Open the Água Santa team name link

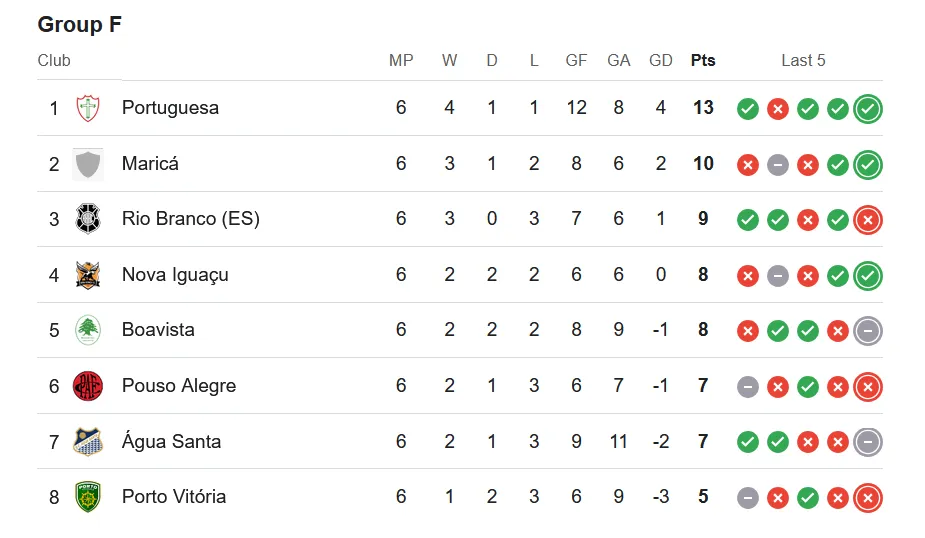pos(171,441)
